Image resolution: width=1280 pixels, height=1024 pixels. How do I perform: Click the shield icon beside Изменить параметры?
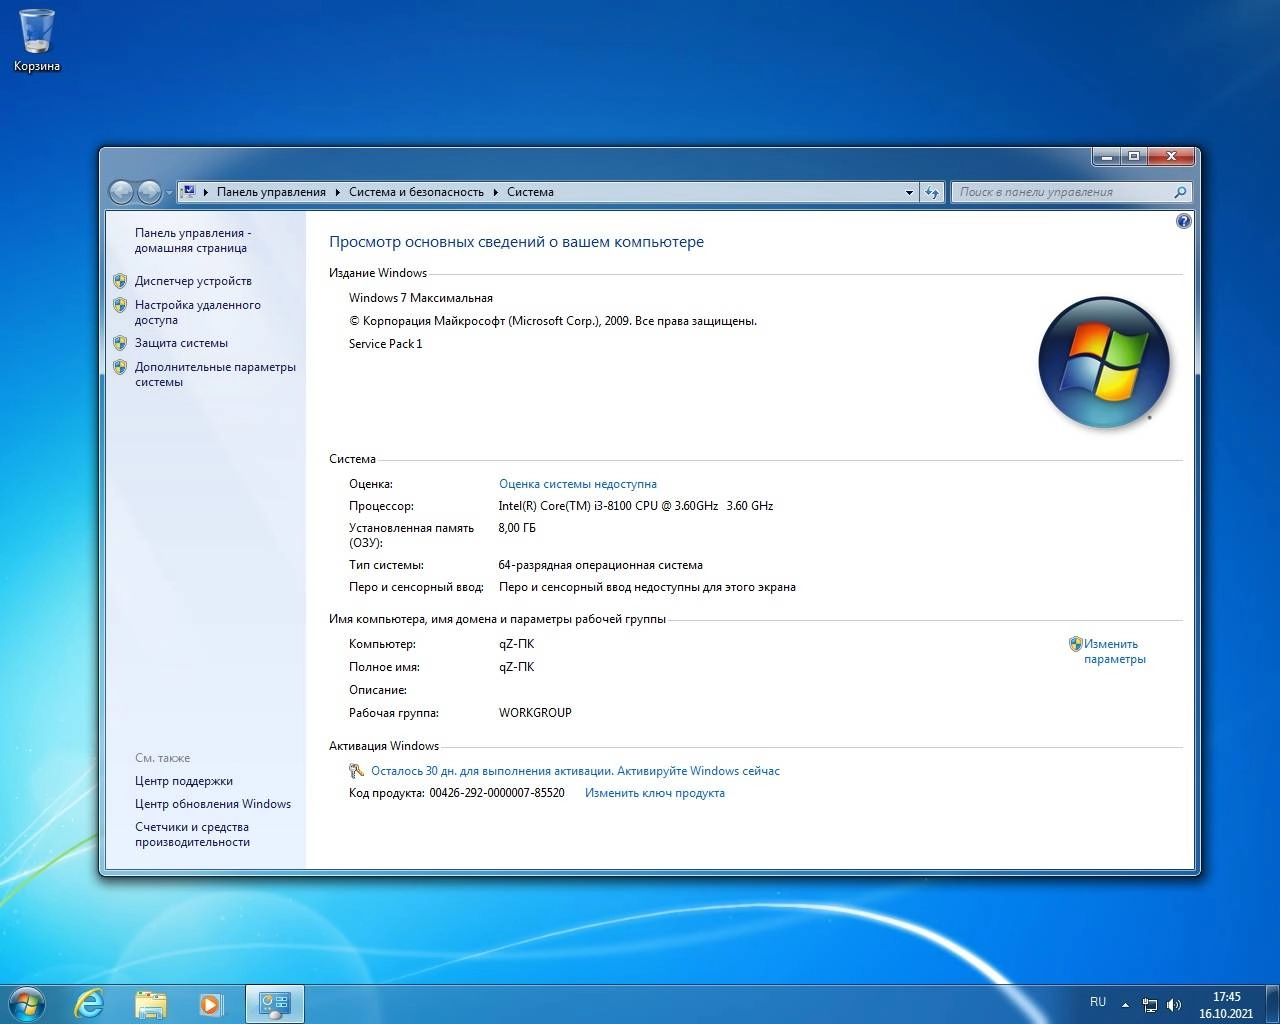1076,644
